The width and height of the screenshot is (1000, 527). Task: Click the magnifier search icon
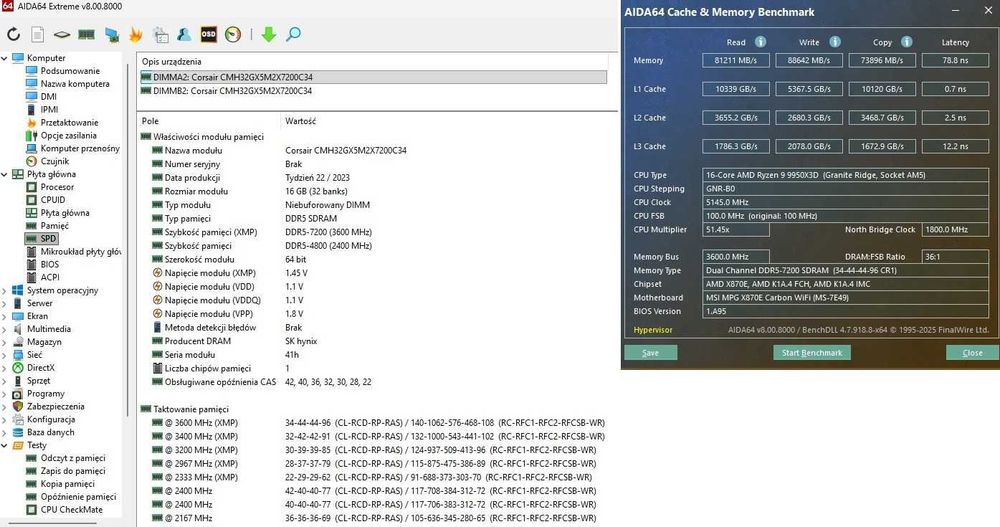click(x=293, y=34)
